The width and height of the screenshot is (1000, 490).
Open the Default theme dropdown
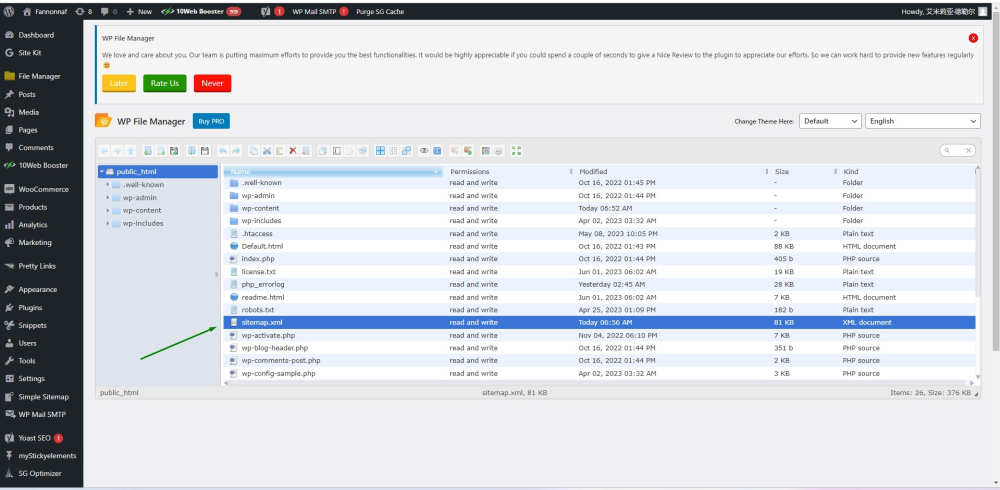click(x=829, y=121)
